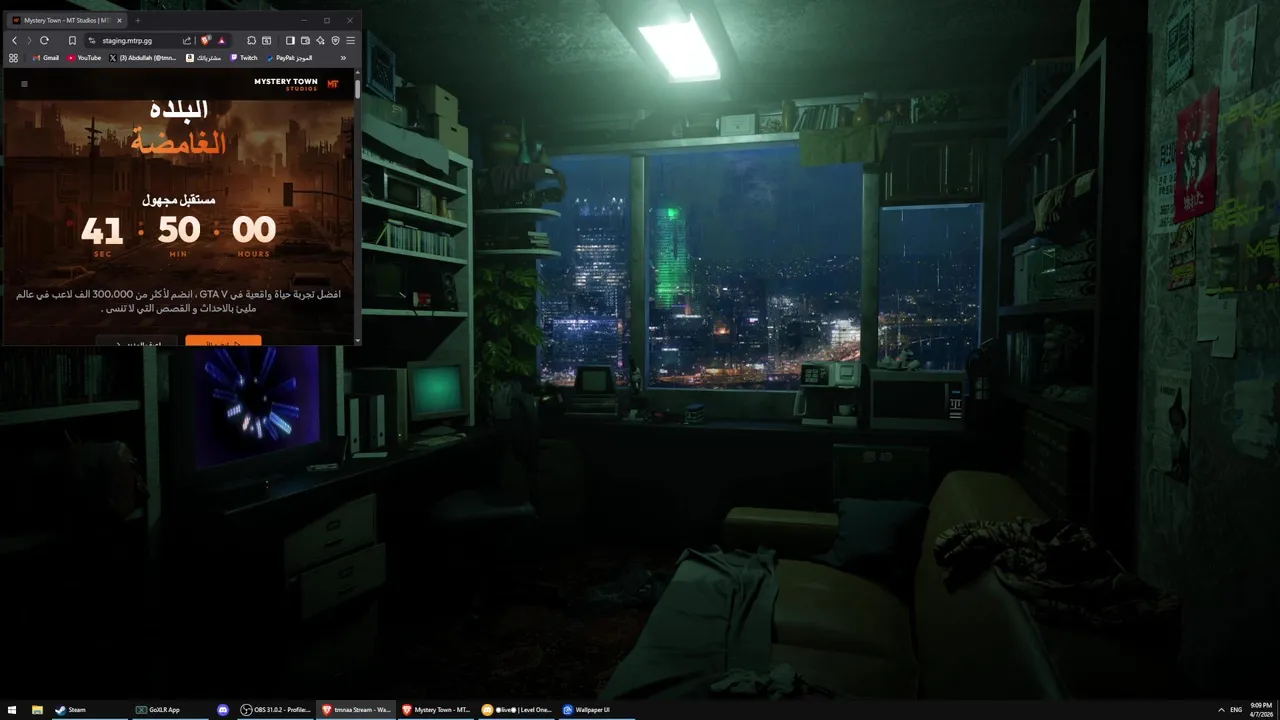Maximize the Brave browser window

327,20
